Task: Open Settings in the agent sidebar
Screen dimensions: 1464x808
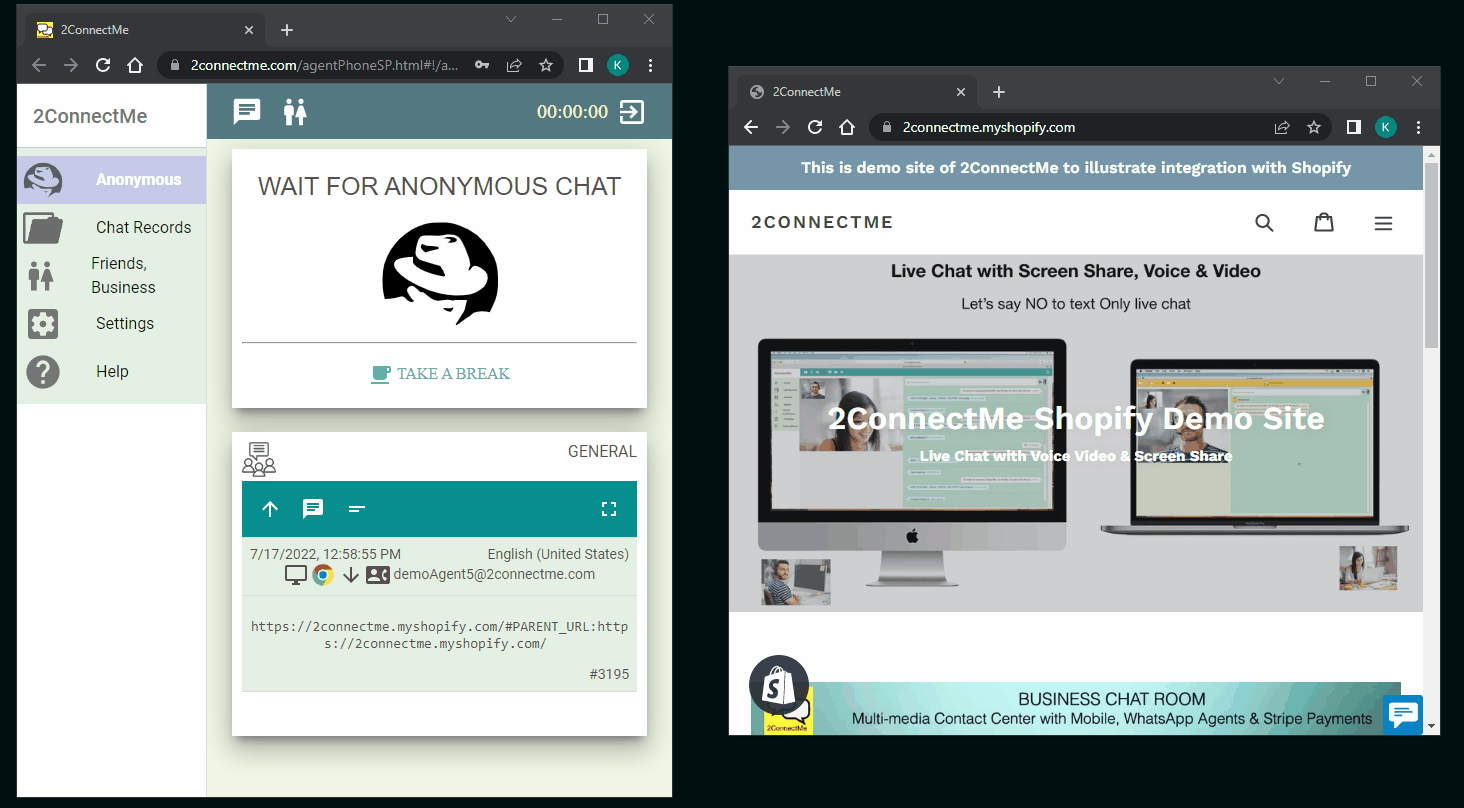Action: click(111, 324)
